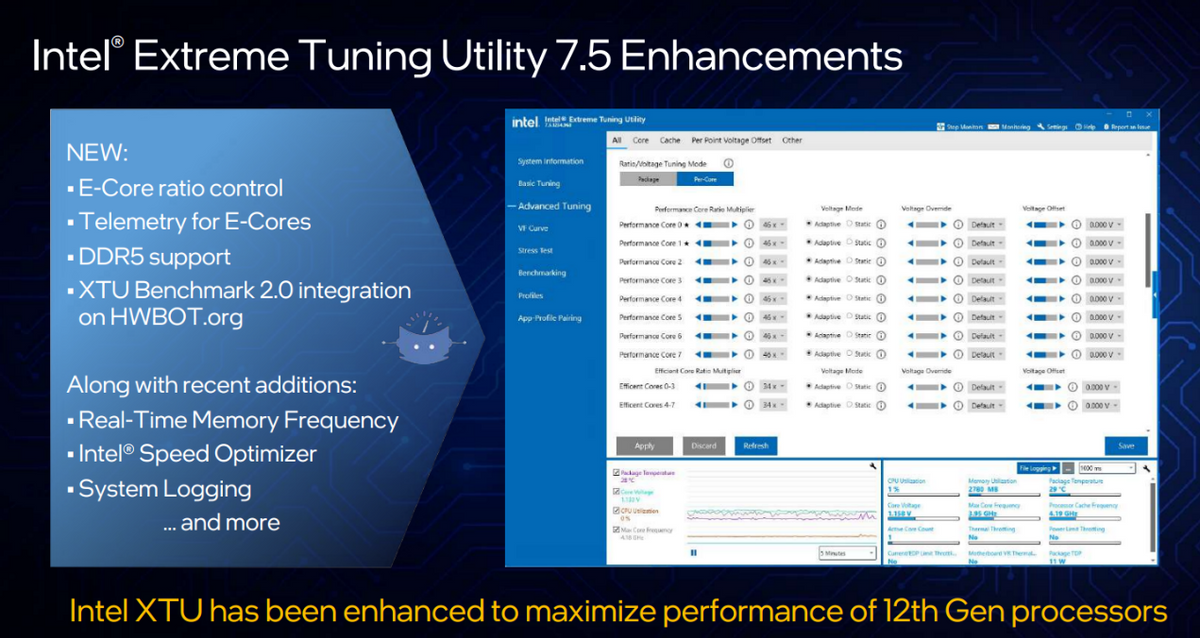The image size is (1200, 638).
Task: Open Performance Core 0 ratio 46x dropdown
Action: (772, 224)
